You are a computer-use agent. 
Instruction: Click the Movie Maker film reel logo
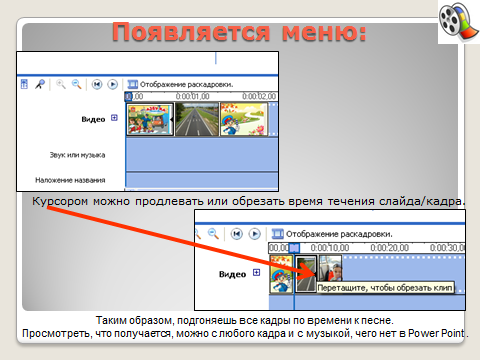pyautogui.click(x=459, y=22)
